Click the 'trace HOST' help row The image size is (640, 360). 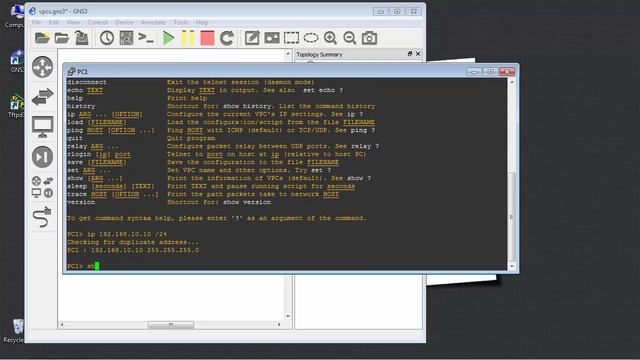tap(203, 194)
